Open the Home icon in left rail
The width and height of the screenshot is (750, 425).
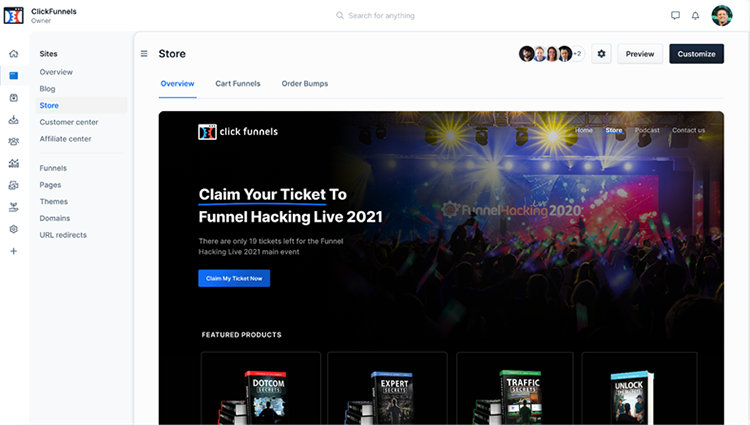click(14, 54)
